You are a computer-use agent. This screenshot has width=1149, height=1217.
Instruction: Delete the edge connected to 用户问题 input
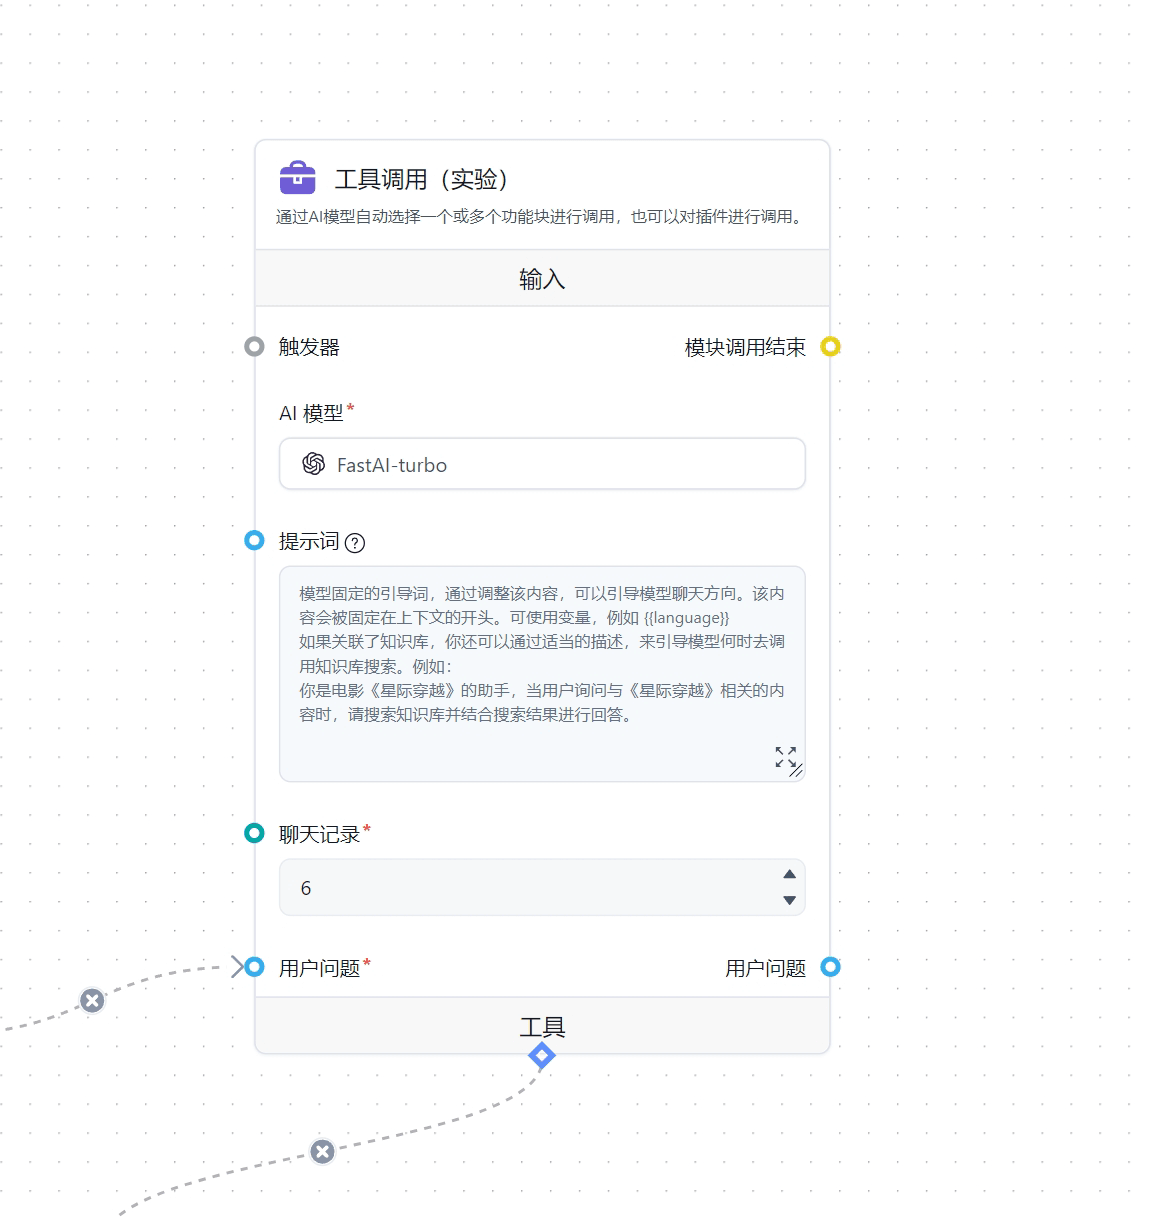tap(92, 1000)
